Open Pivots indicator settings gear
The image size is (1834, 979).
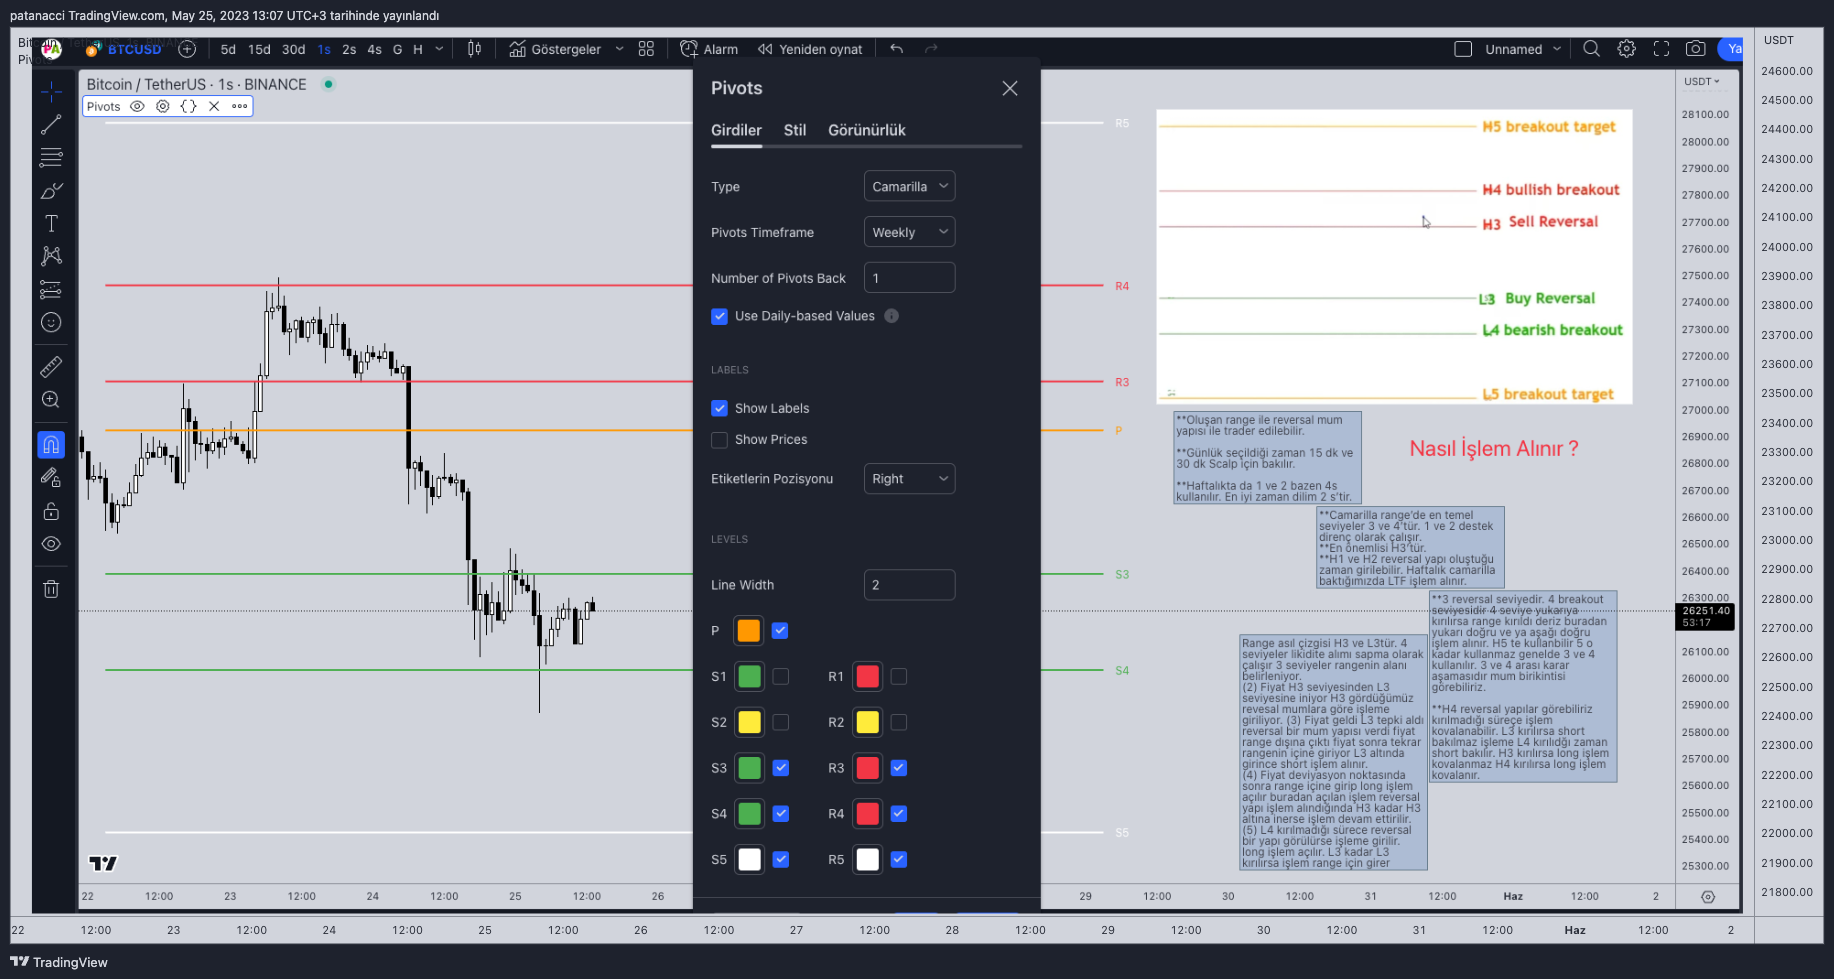[x=163, y=106]
